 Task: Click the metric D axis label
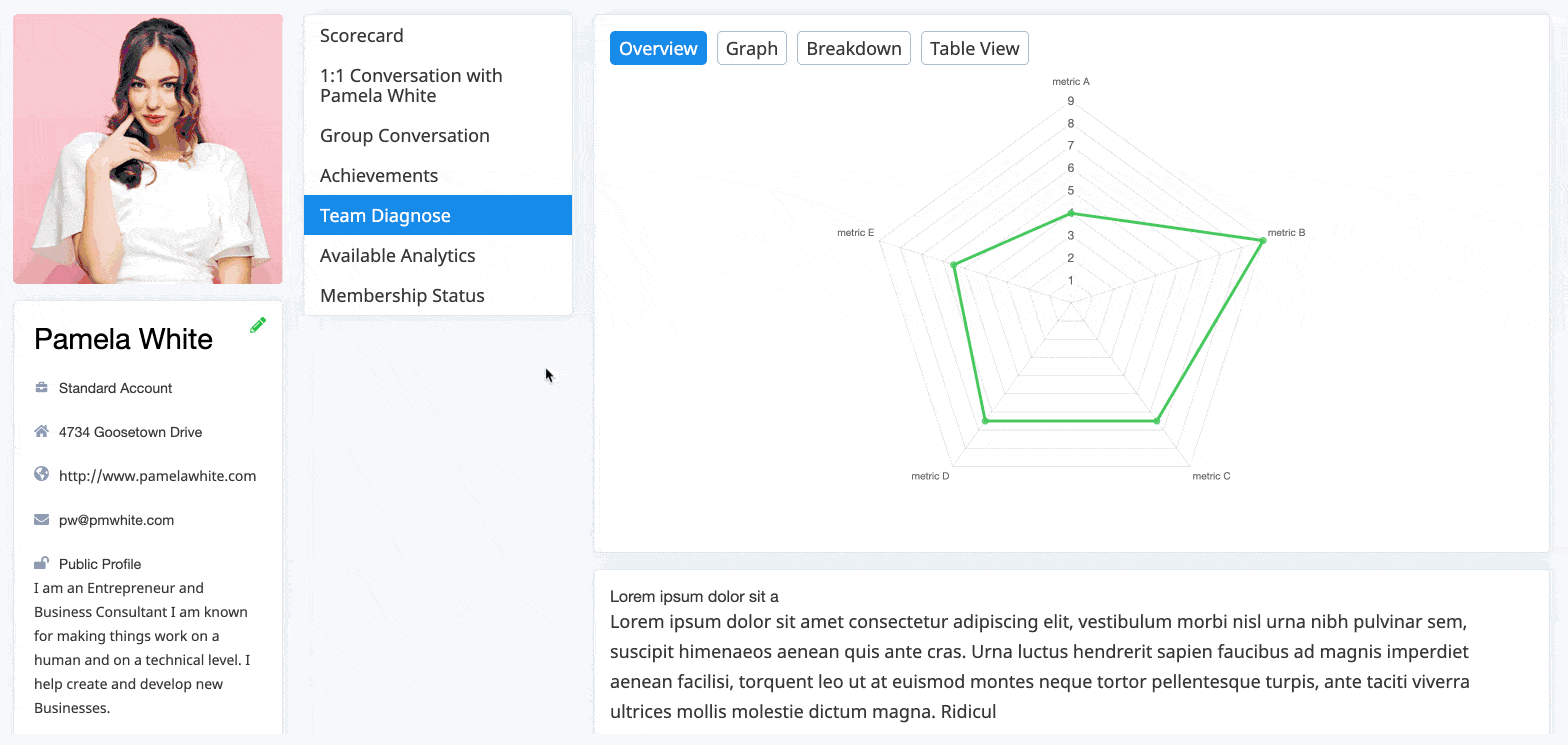point(930,476)
